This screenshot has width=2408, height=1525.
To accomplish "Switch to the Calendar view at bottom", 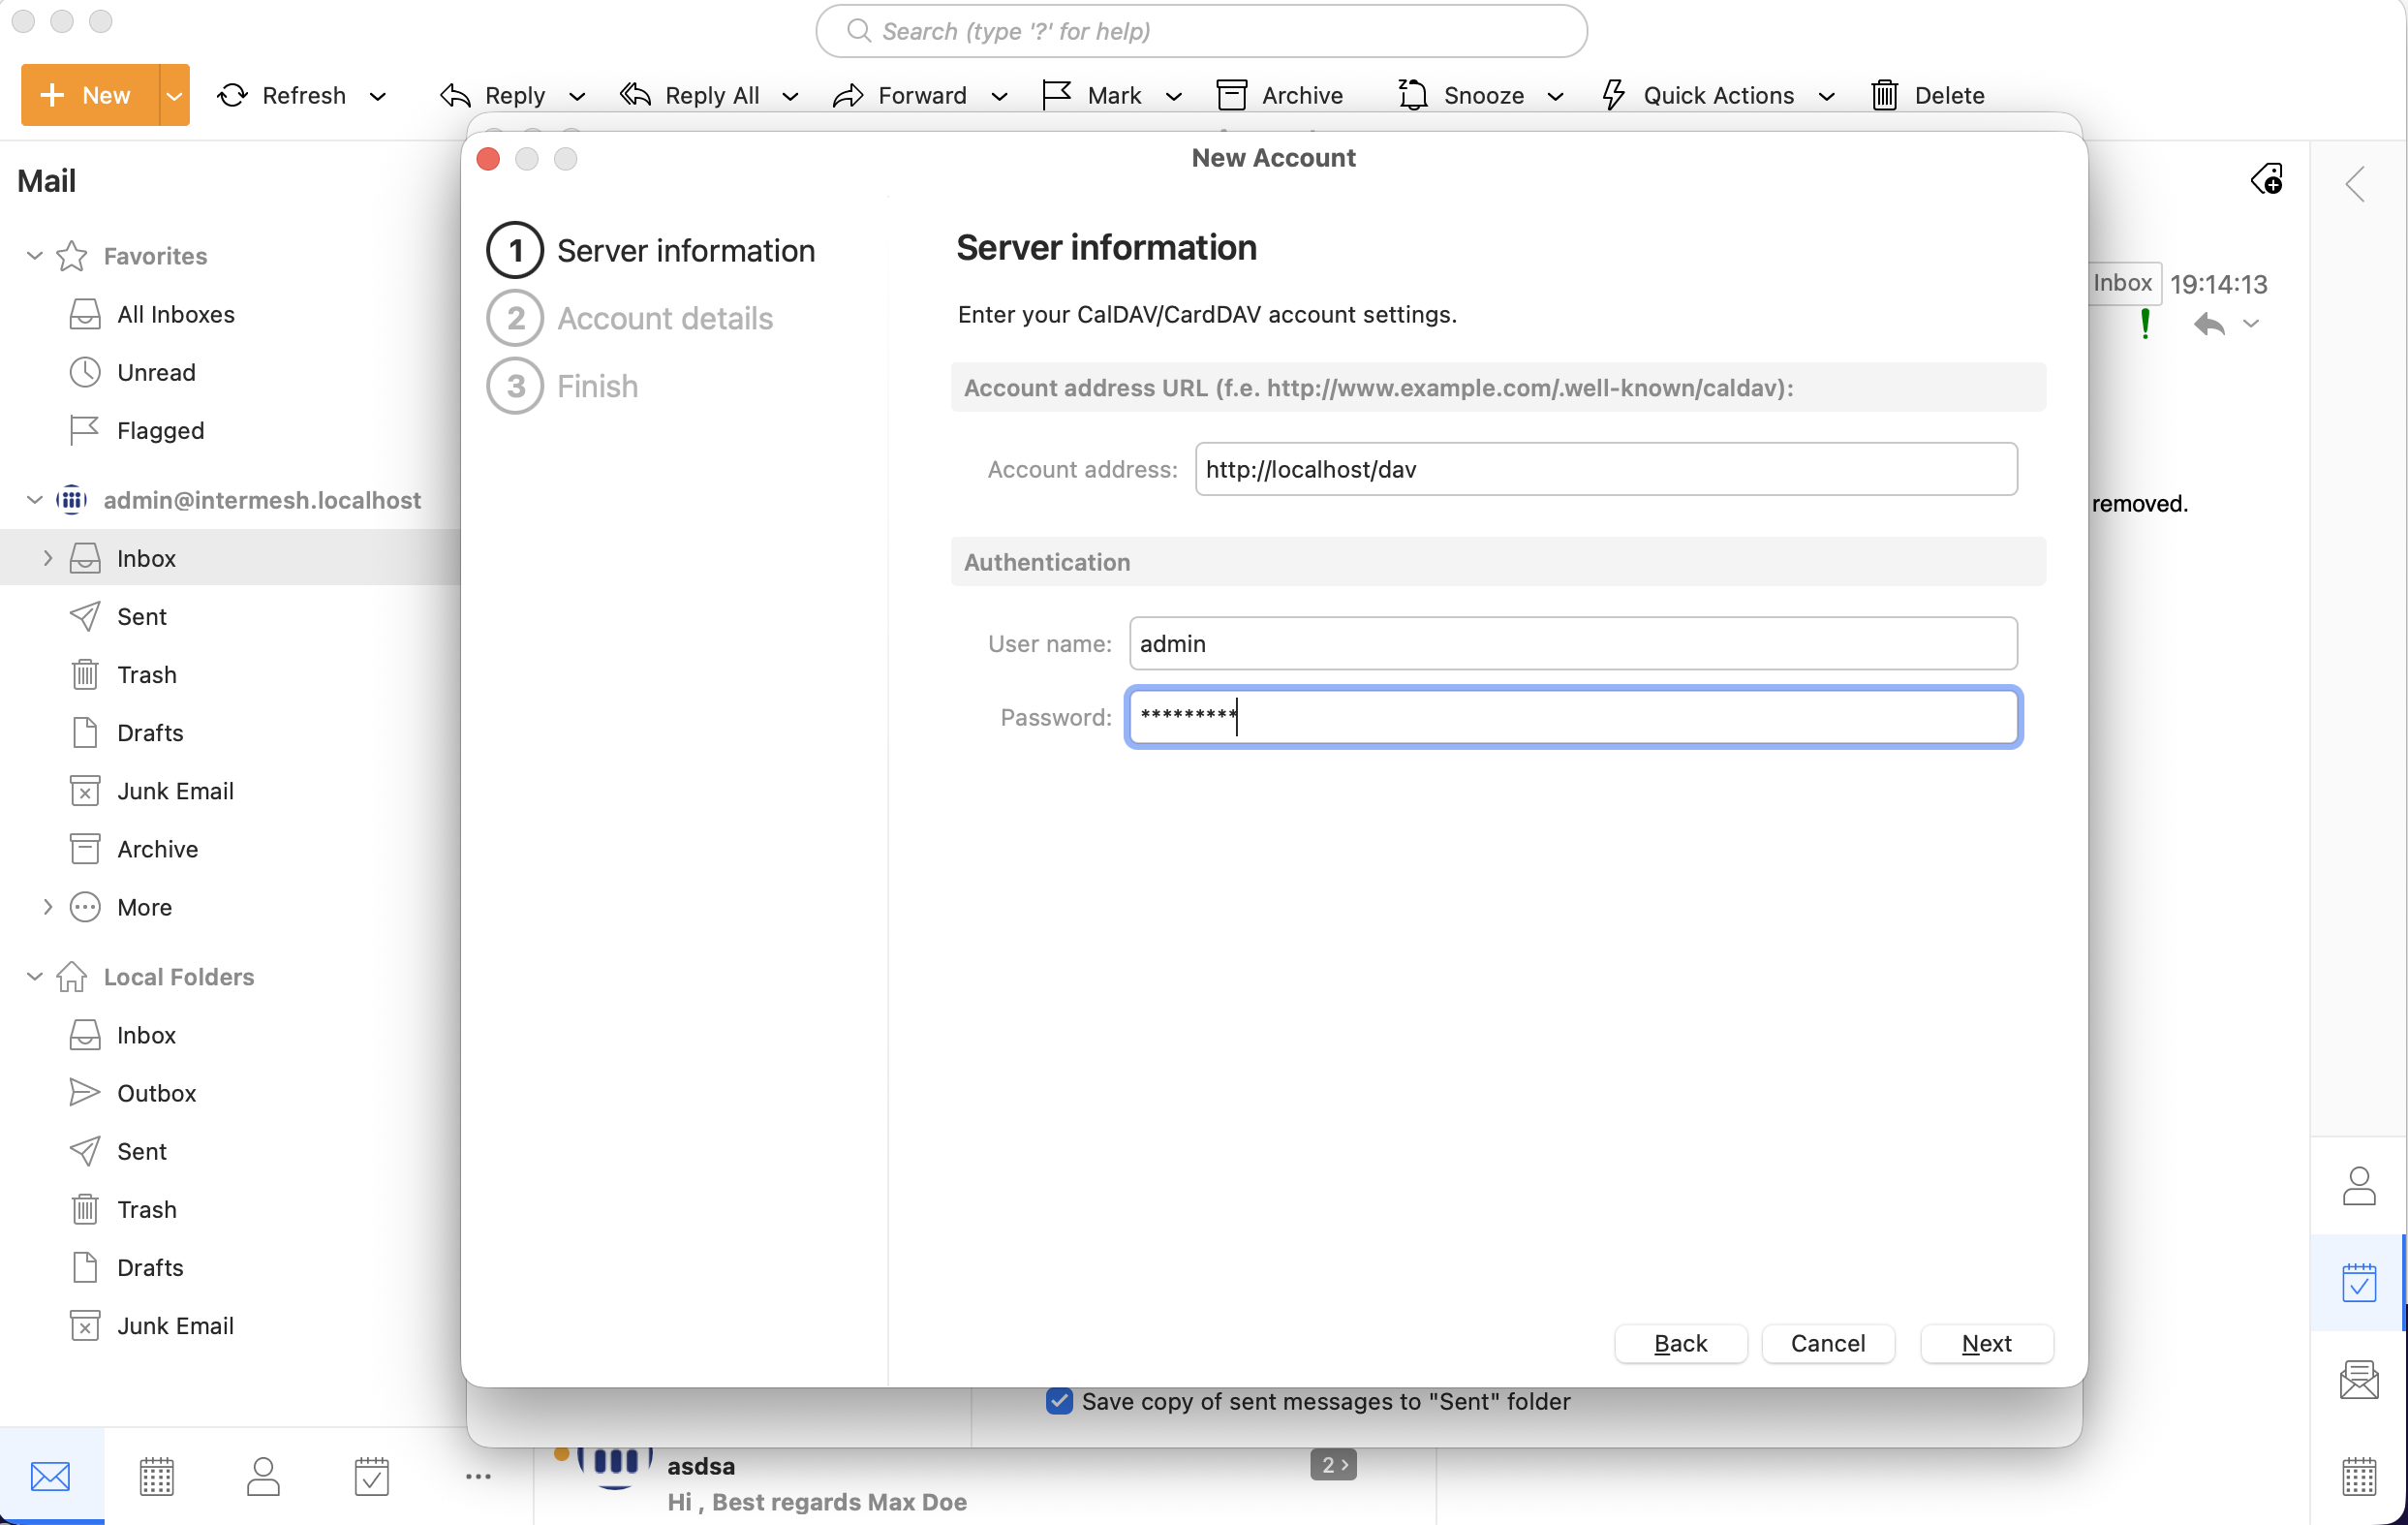I will [156, 1477].
